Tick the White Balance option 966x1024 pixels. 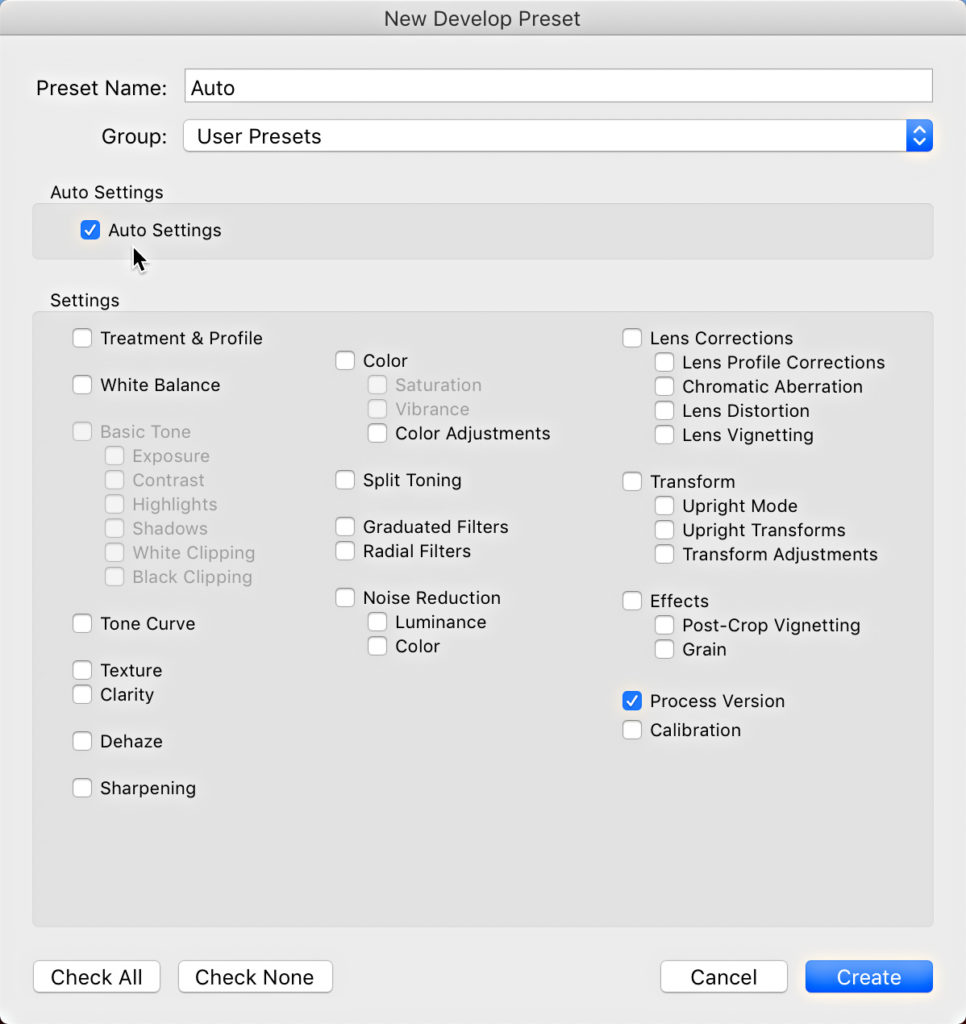[x=82, y=385]
